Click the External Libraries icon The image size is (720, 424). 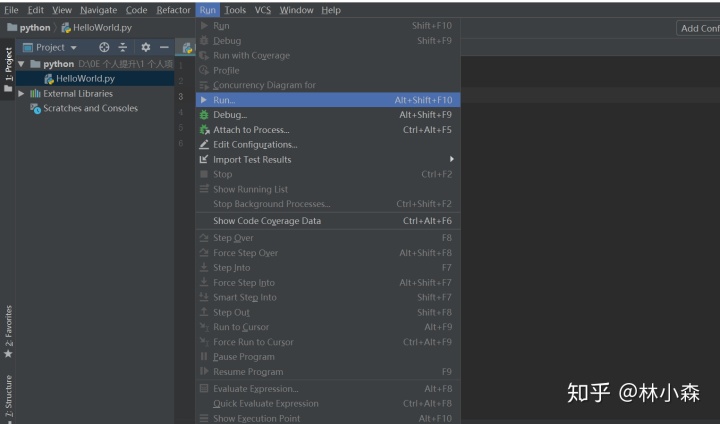(35, 94)
